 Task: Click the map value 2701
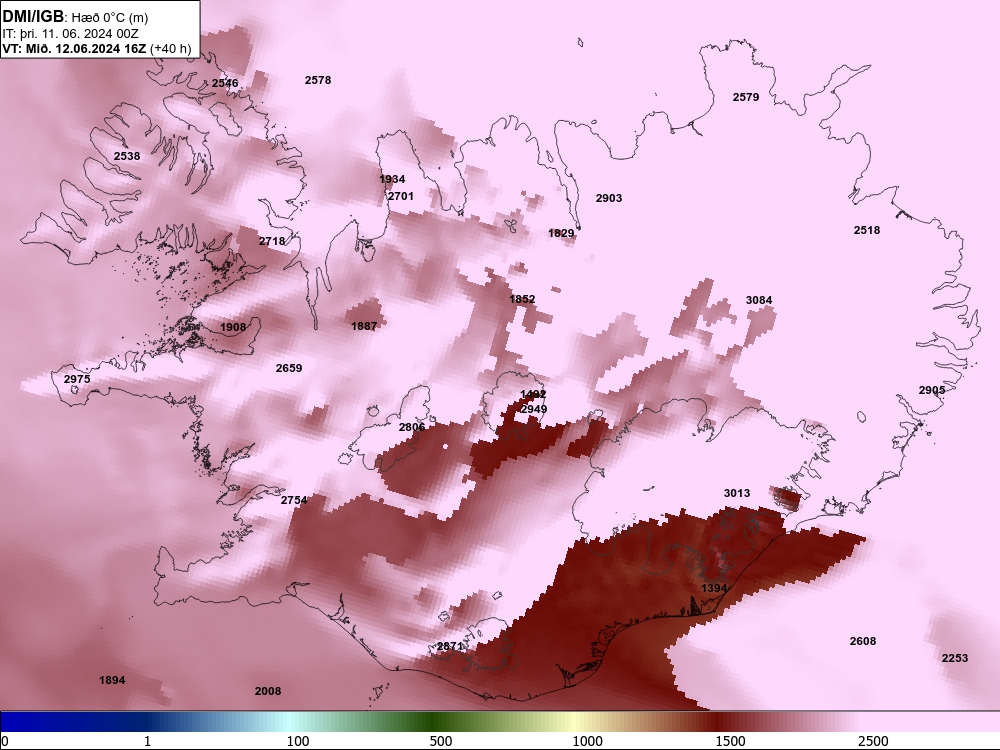pyautogui.click(x=401, y=196)
